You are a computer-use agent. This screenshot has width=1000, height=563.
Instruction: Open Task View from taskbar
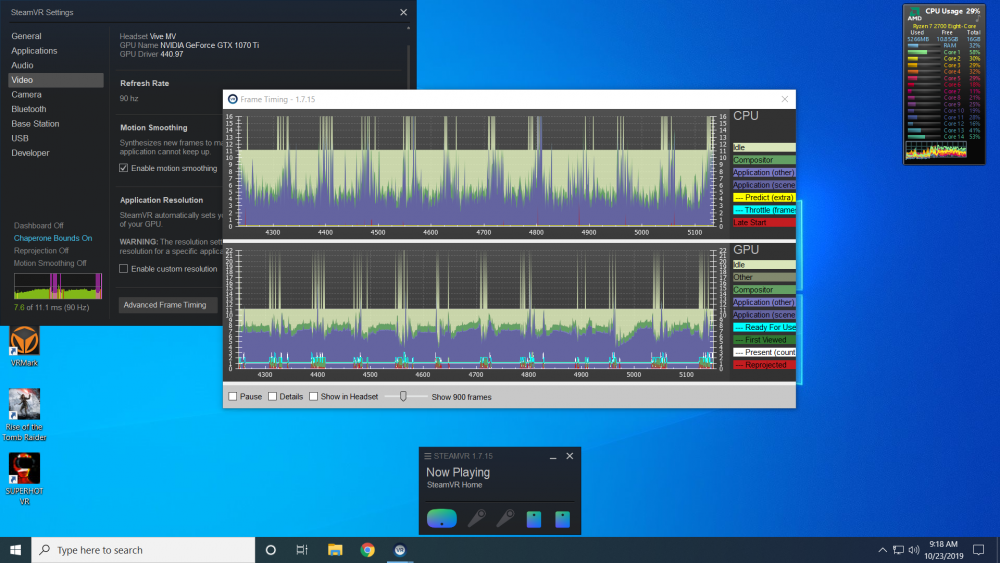(302, 550)
